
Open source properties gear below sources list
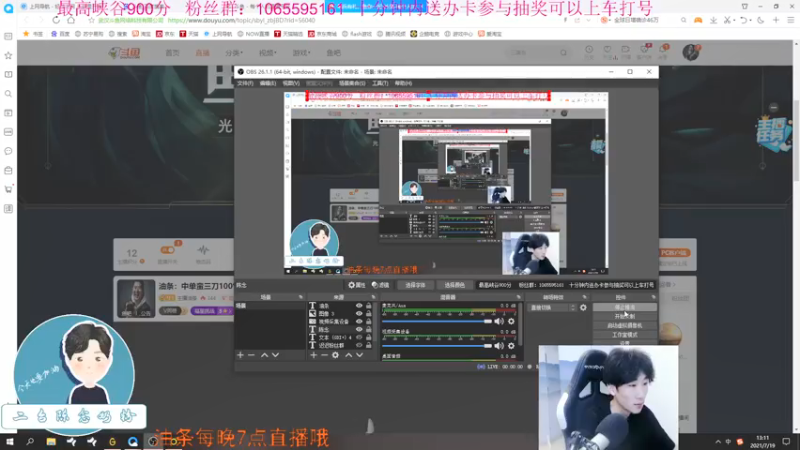pos(335,355)
